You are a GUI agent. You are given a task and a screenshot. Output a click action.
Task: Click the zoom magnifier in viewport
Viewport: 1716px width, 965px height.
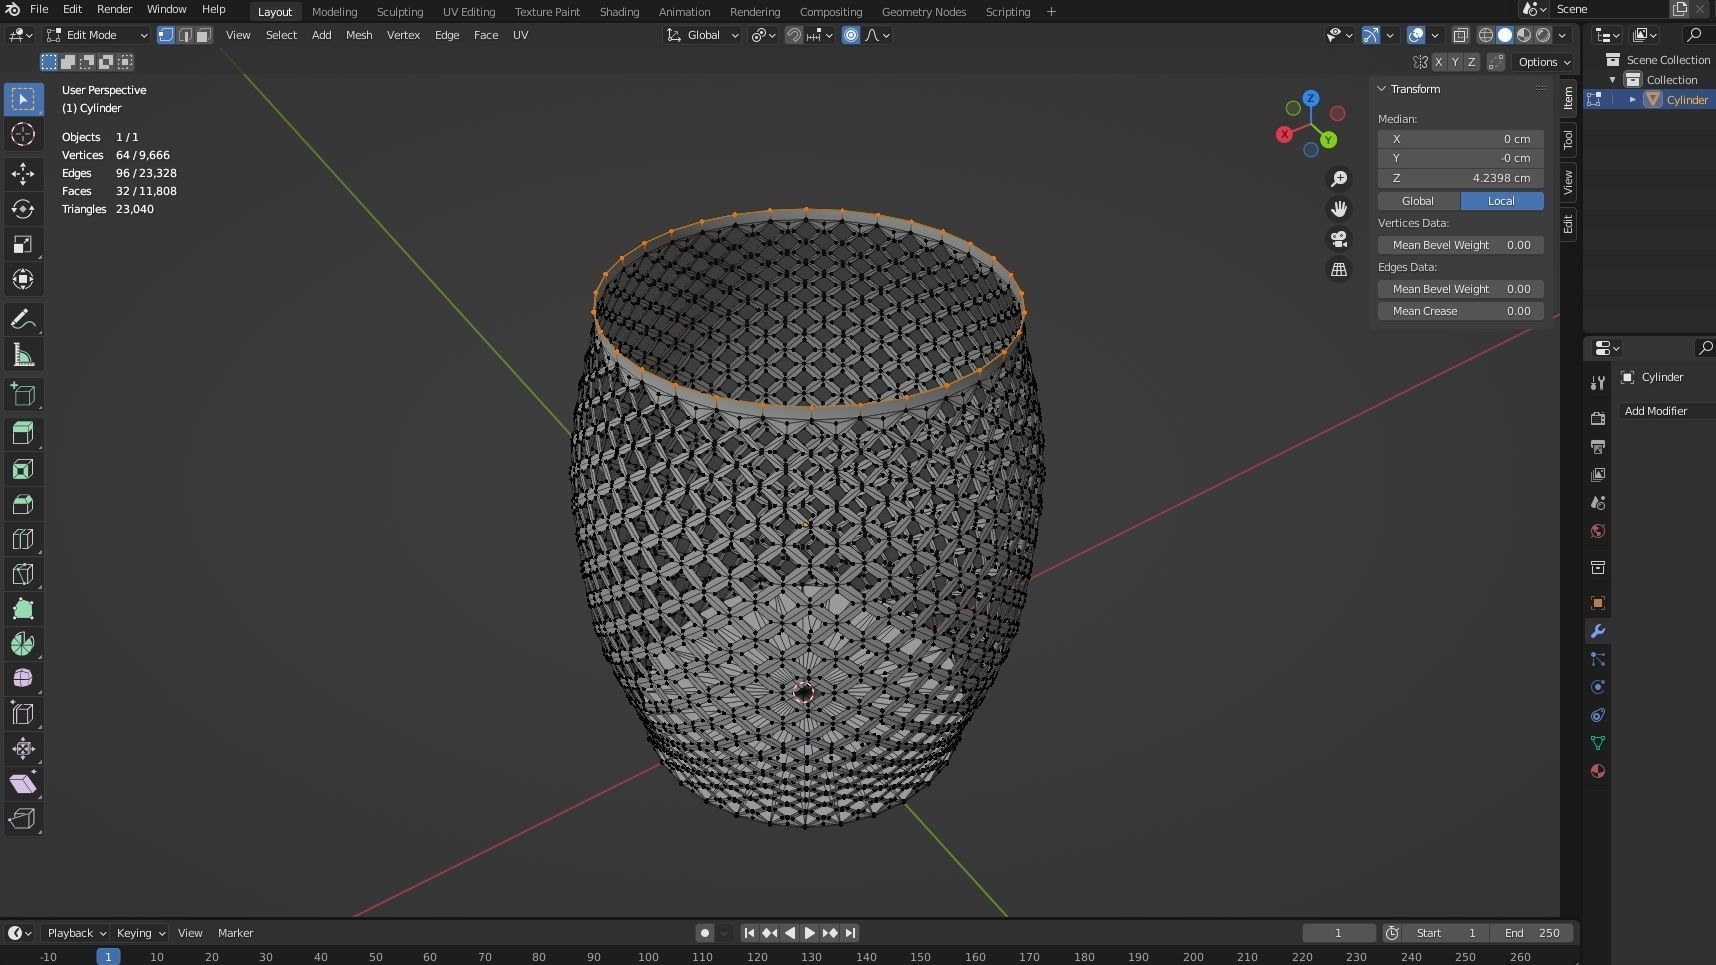tap(1338, 179)
